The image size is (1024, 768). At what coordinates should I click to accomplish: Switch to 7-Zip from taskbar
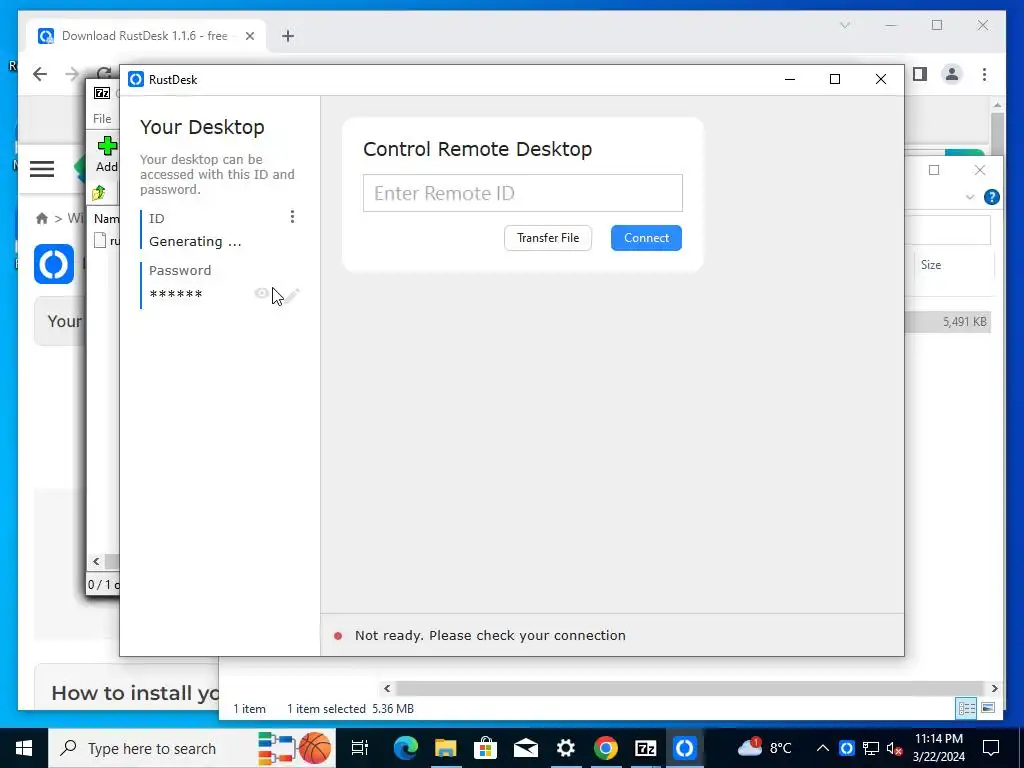[645, 748]
